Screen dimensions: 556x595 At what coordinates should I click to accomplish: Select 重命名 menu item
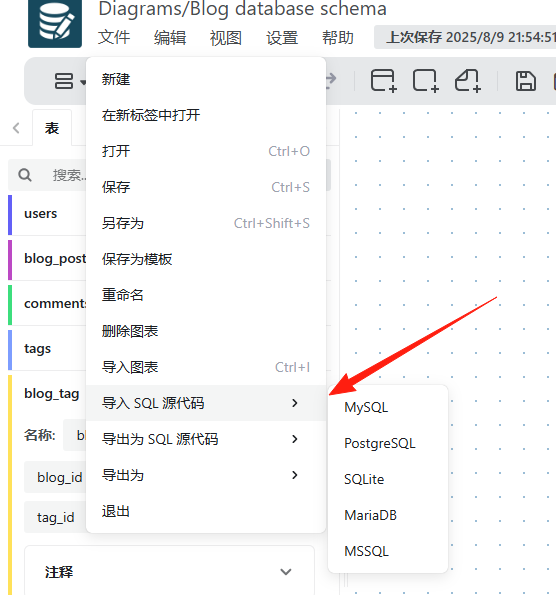point(206,295)
